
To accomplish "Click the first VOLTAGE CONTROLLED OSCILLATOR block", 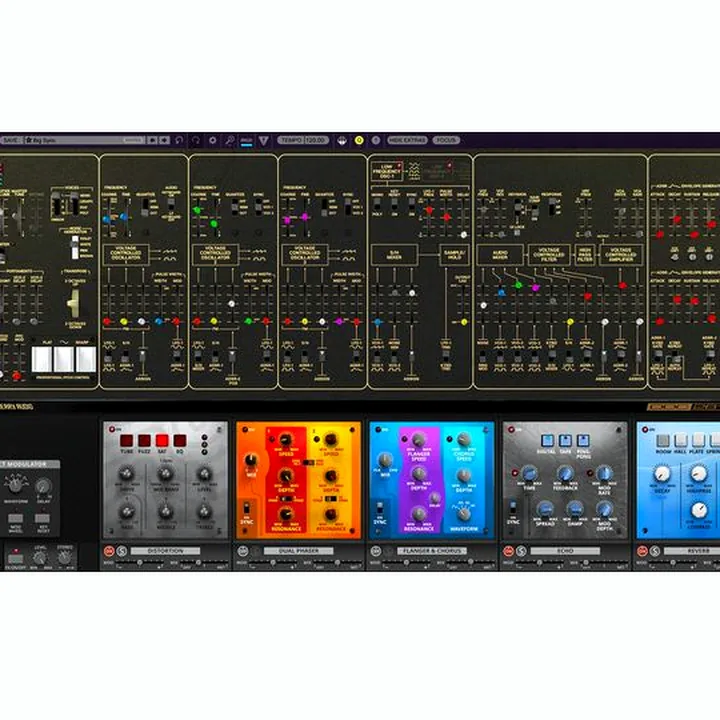I will point(126,254).
